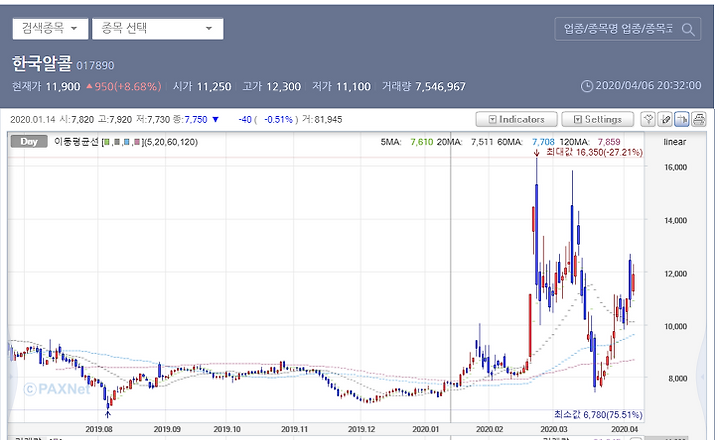Click the 16,000 price axis label
Screen dimensions: 720x440
675,167
